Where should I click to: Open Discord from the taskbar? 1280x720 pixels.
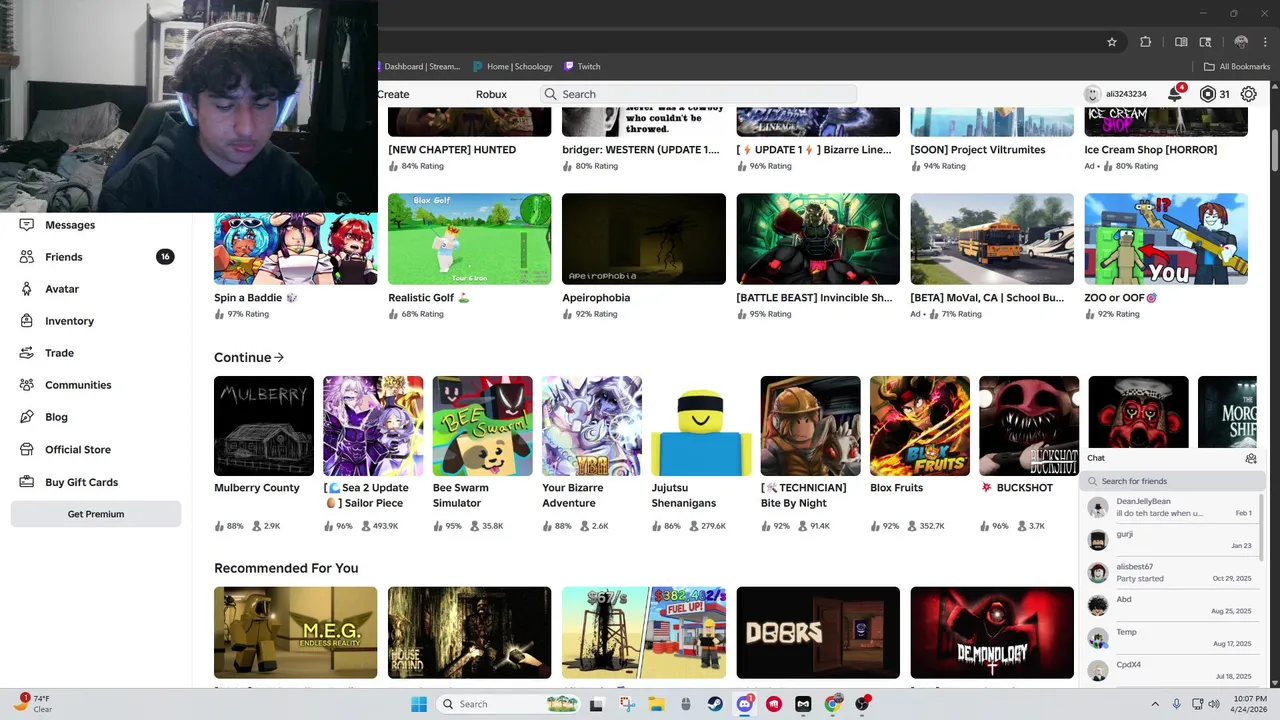(x=744, y=704)
